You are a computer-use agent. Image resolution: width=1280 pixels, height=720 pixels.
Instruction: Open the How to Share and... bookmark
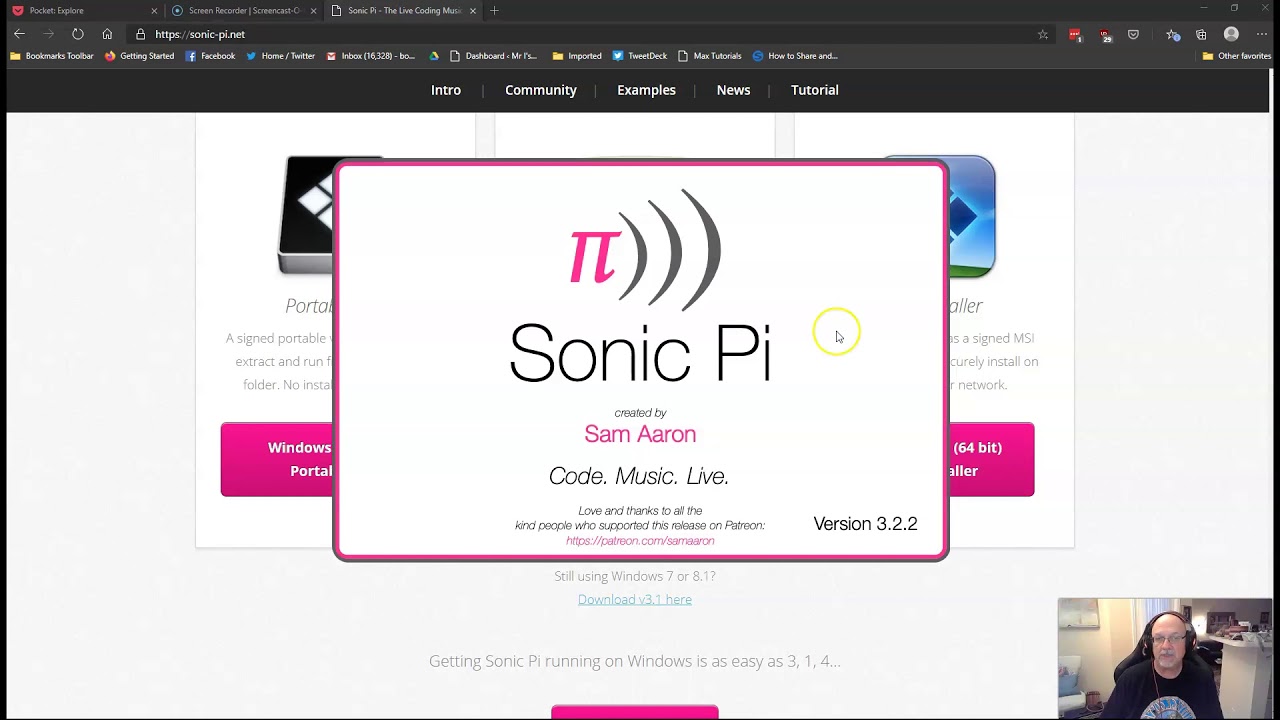[x=795, y=56]
